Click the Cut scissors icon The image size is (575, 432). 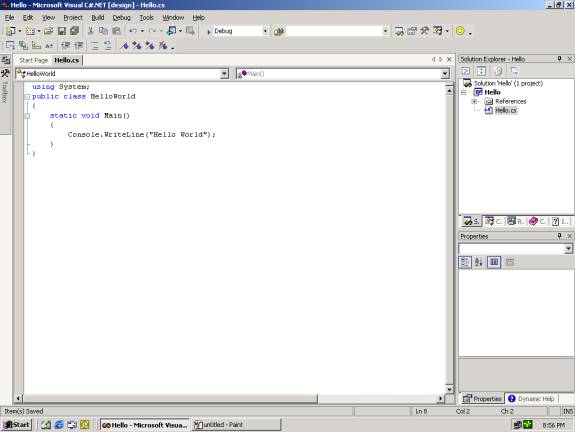pyautogui.click(x=90, y=31)
